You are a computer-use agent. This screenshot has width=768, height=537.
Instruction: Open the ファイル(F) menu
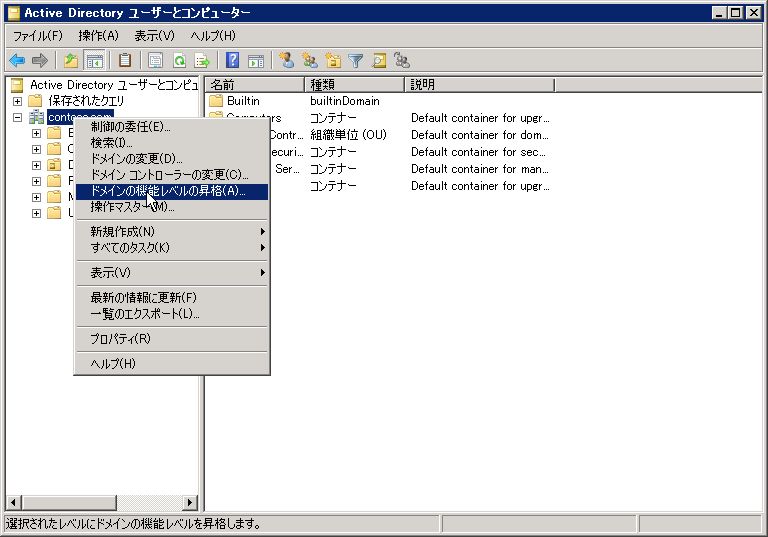point(38,36)
